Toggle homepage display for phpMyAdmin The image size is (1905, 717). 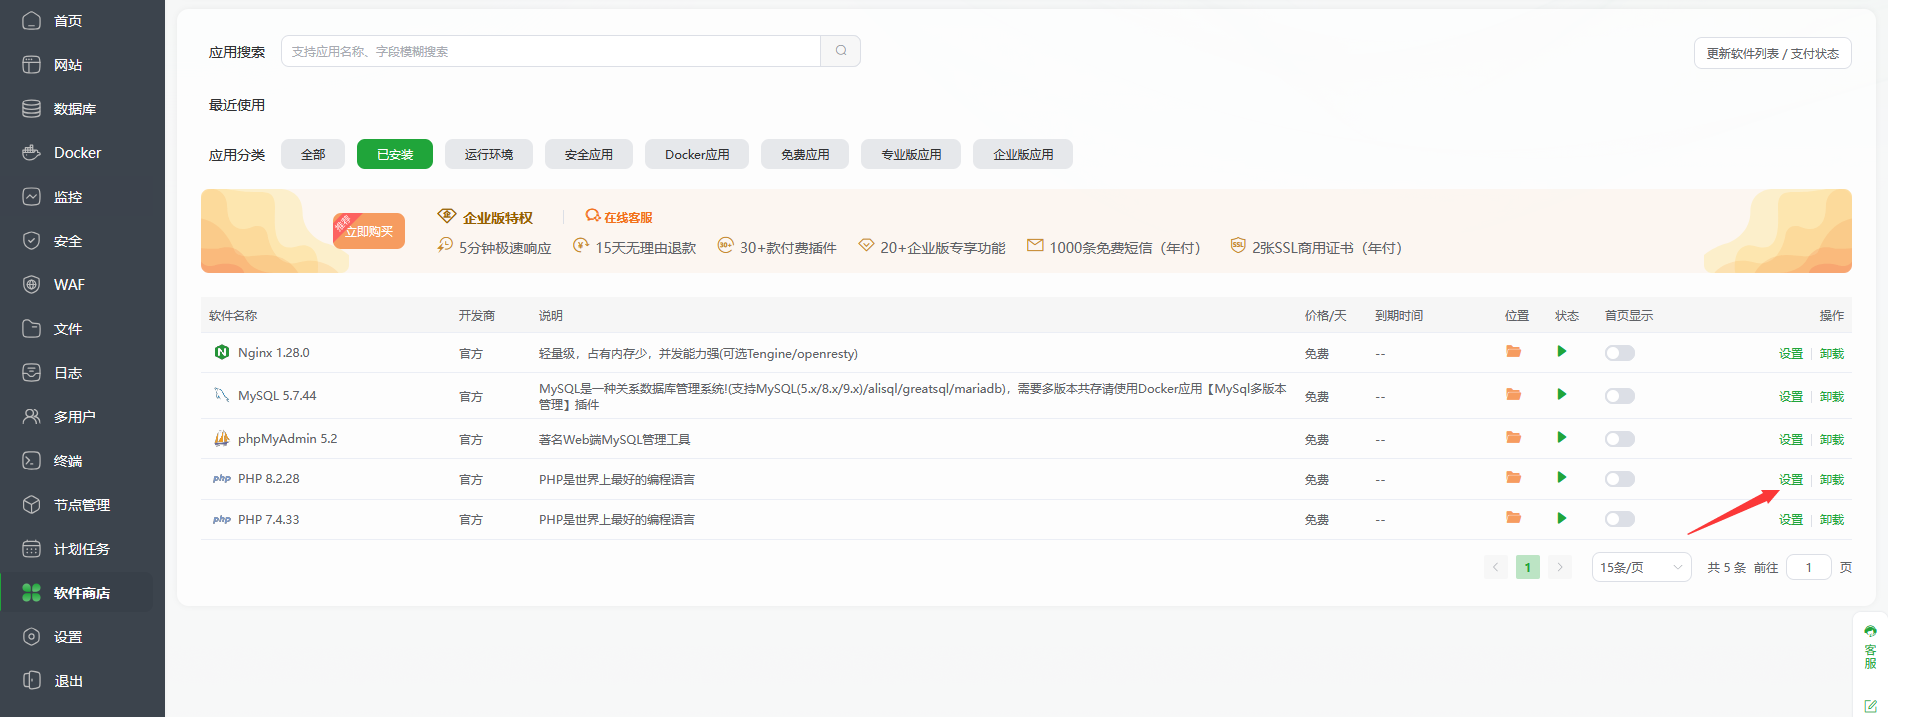pyautogui.click(x=1620, y=439)
